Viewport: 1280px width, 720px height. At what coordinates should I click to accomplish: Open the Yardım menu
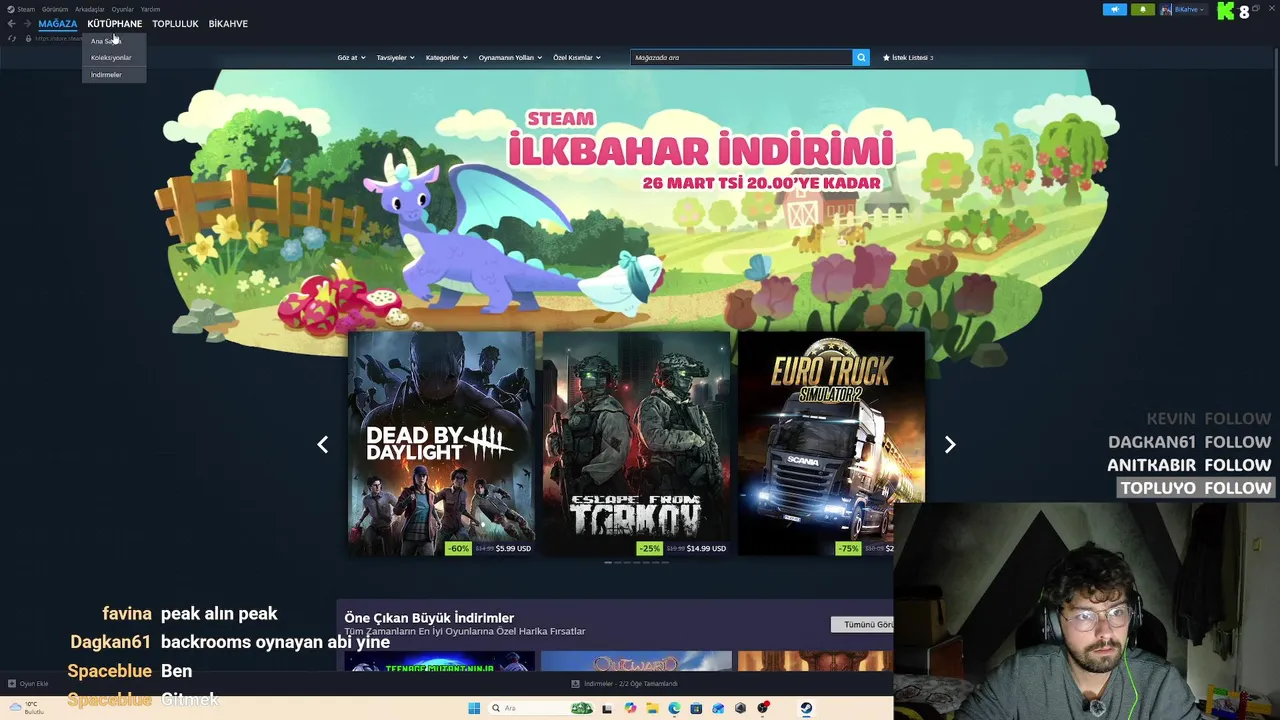[x=150, y=9]
